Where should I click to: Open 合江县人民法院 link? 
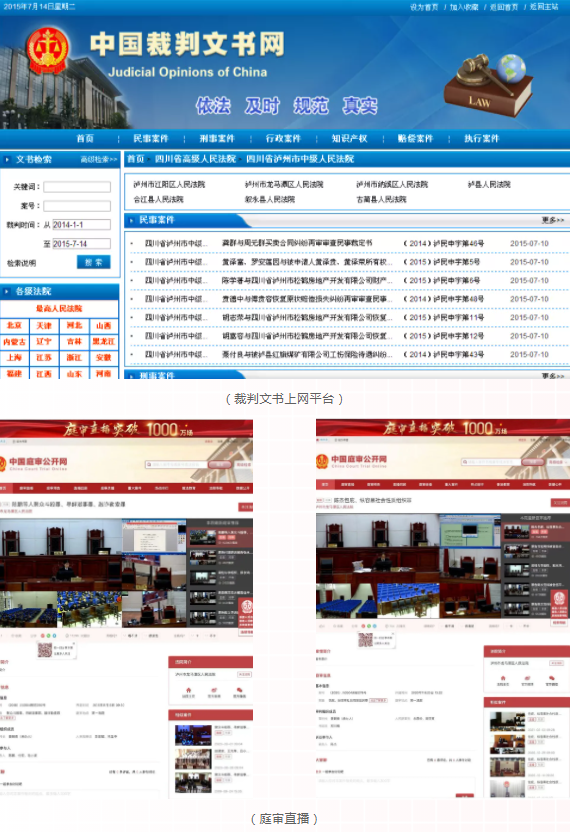click(x=158, y=200)
